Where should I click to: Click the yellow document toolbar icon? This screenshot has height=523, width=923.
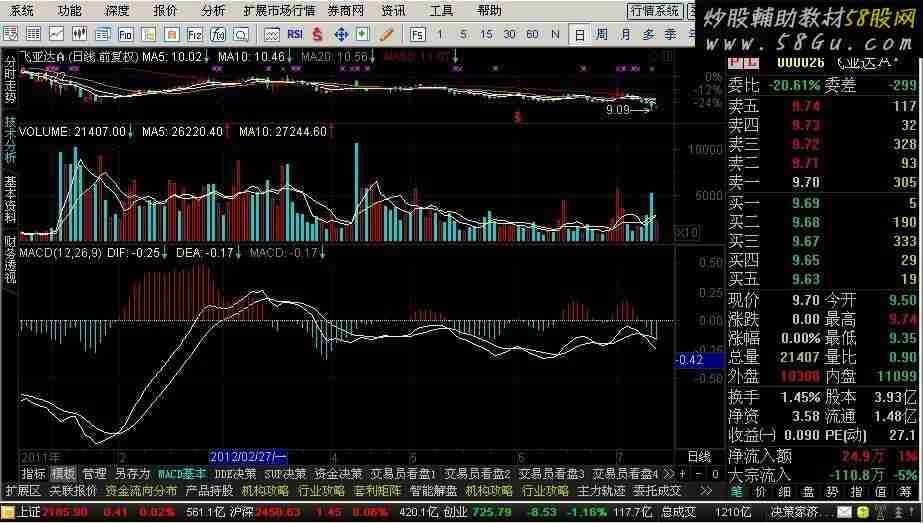tap(148, 34)
